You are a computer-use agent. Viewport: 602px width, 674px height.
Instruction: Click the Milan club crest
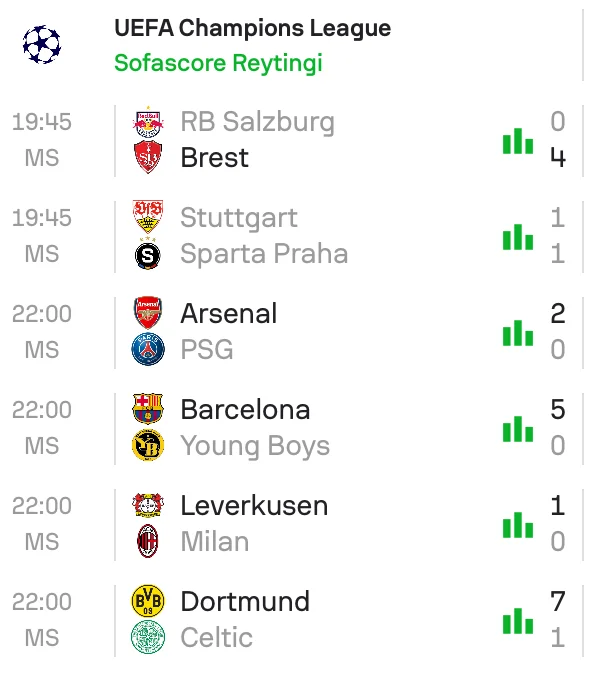148,542
